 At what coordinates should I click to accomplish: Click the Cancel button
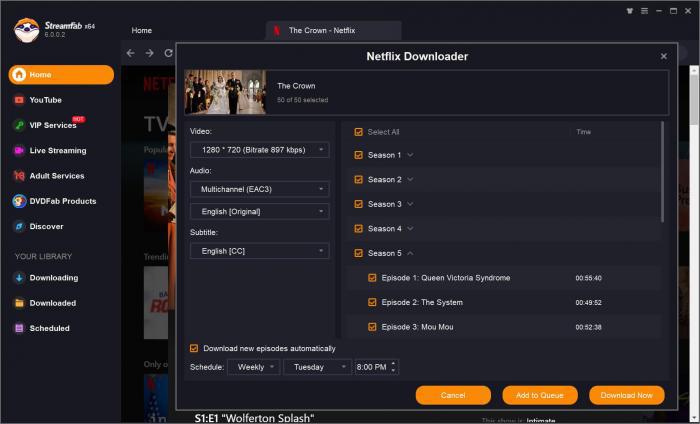pos(453,395)
